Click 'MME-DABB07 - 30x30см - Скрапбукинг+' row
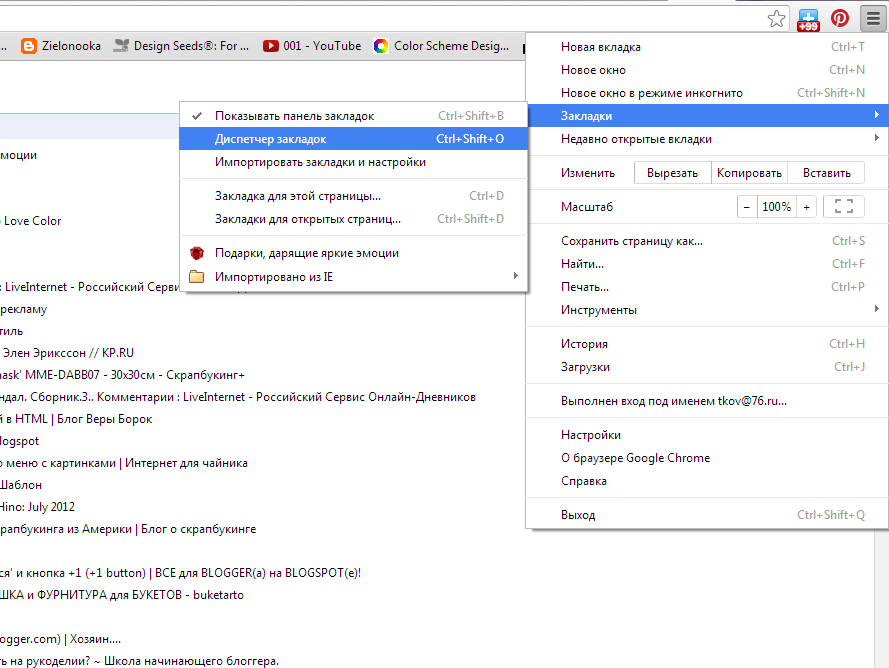Image resolution: width=889 pixels, height=668 pixels. pos(122,375)
